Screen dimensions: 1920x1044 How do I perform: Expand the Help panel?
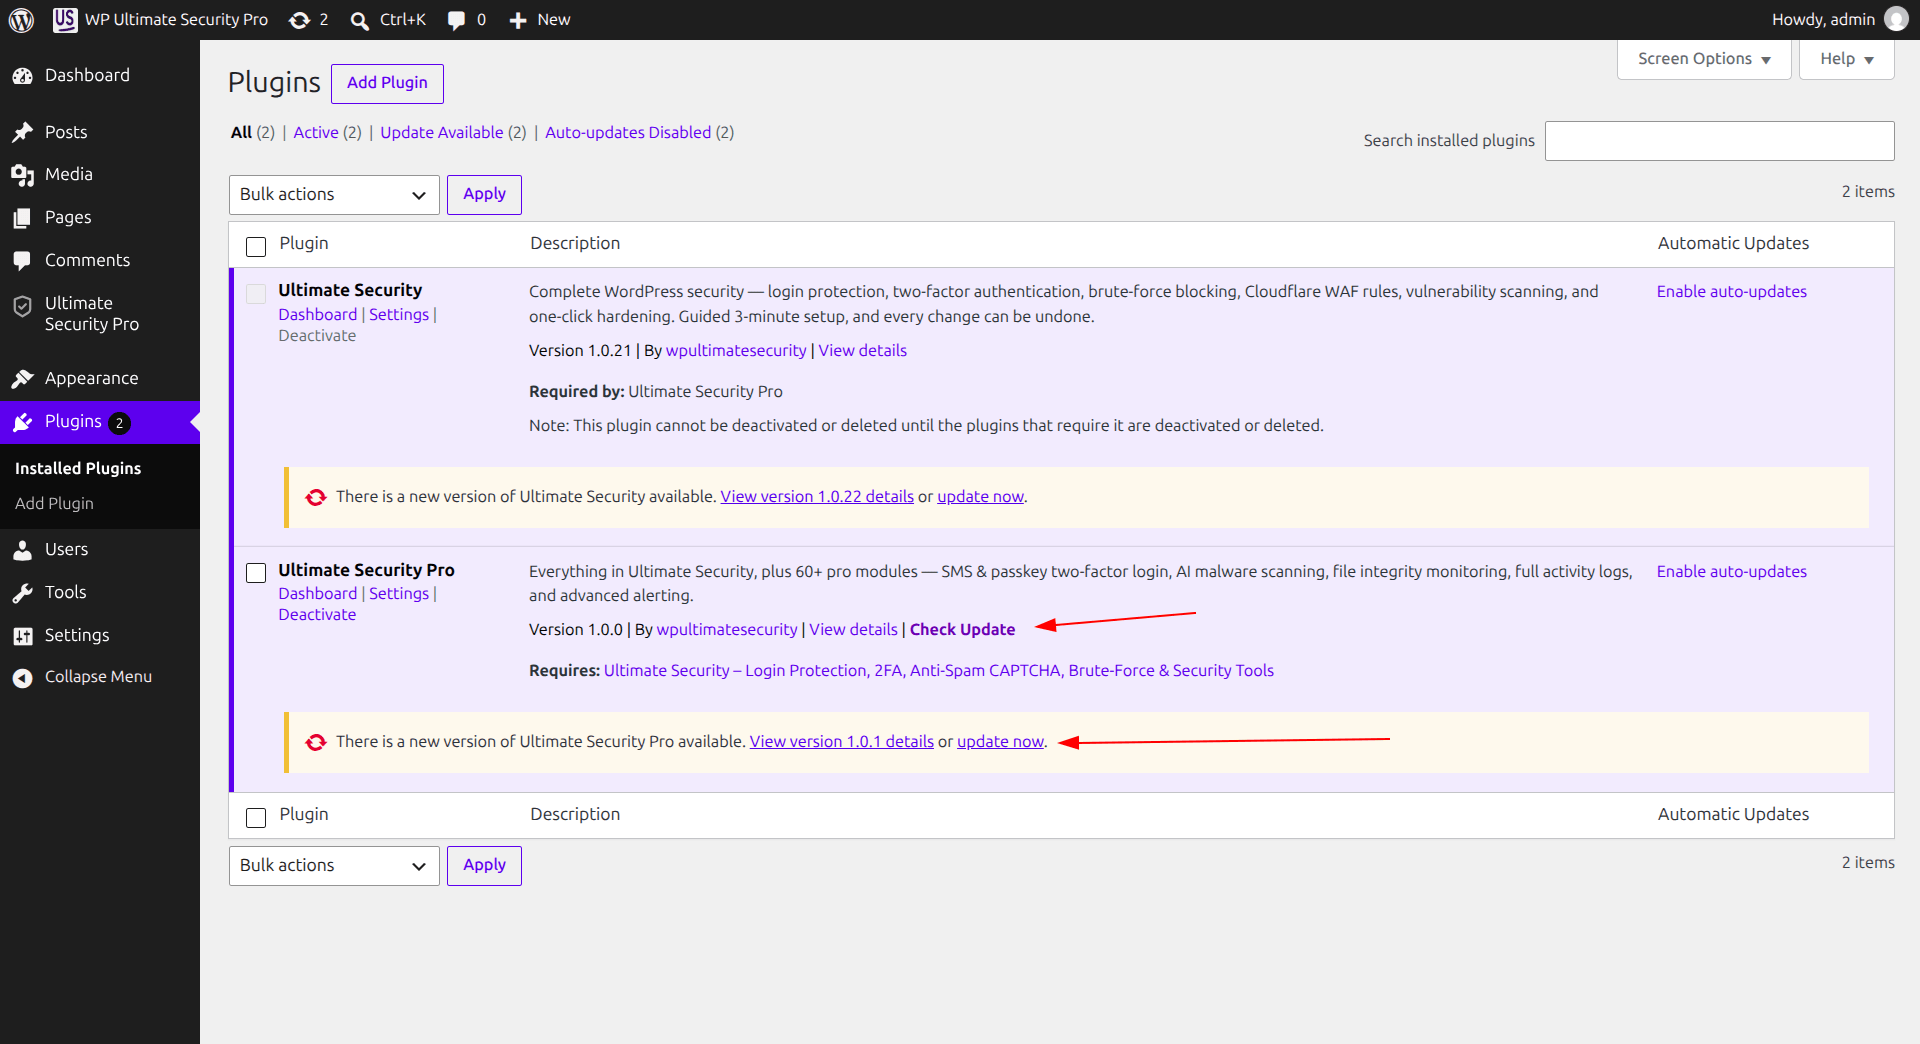click(1846, 59)
